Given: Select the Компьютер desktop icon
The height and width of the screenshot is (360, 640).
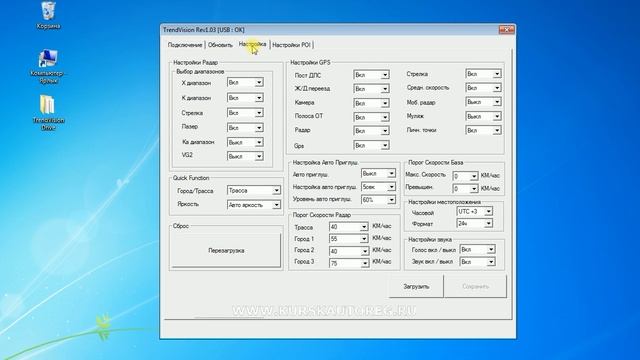Looking at the screenshot, I should [x=48, y=66].
